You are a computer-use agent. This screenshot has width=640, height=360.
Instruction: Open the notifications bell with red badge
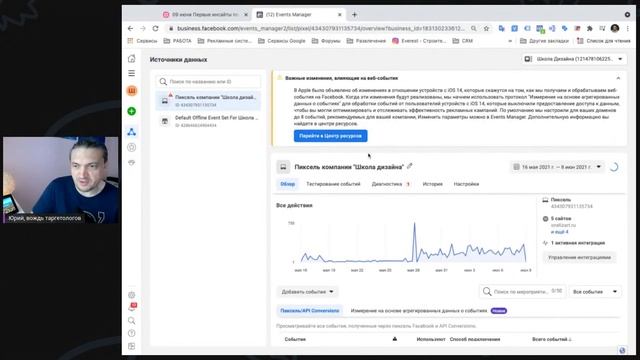(132, 307)
